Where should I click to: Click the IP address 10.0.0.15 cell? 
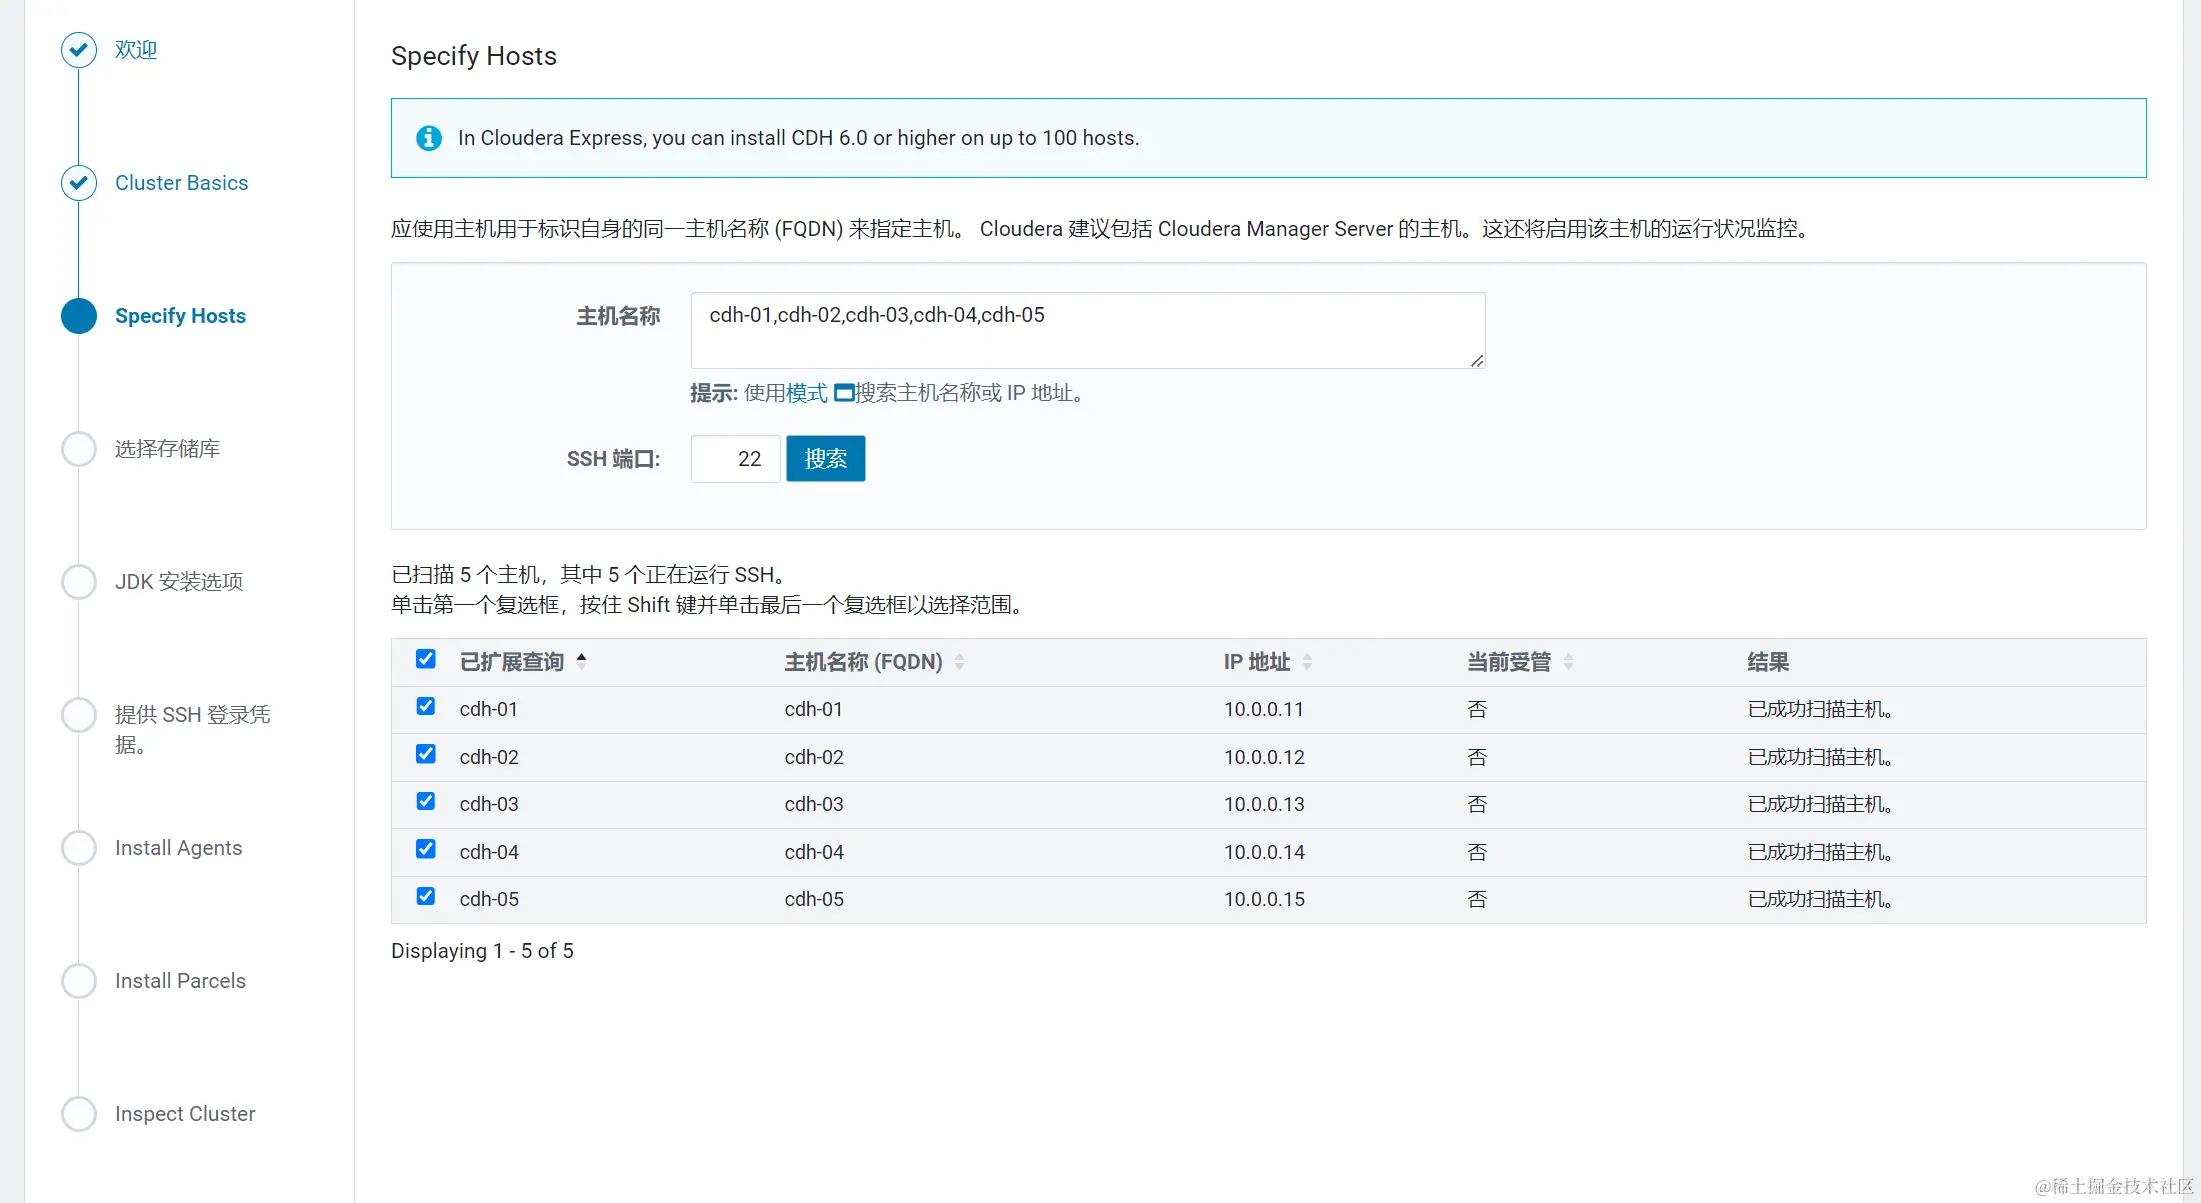click(1264, 900)
